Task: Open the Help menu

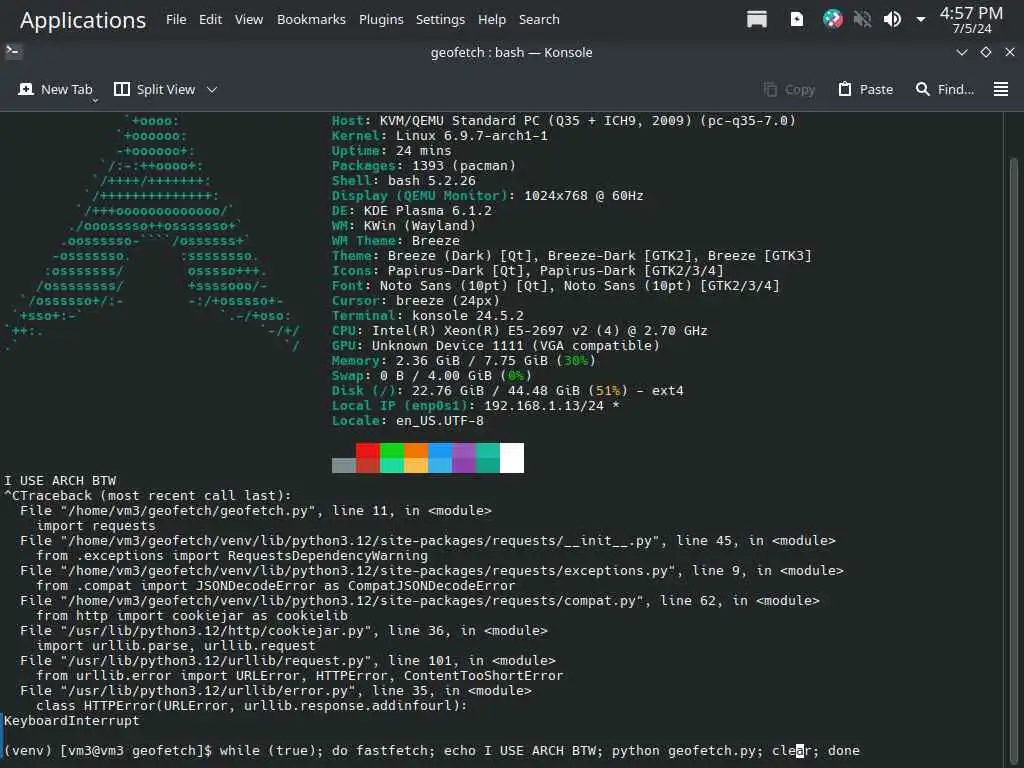Action: (492, 20)
